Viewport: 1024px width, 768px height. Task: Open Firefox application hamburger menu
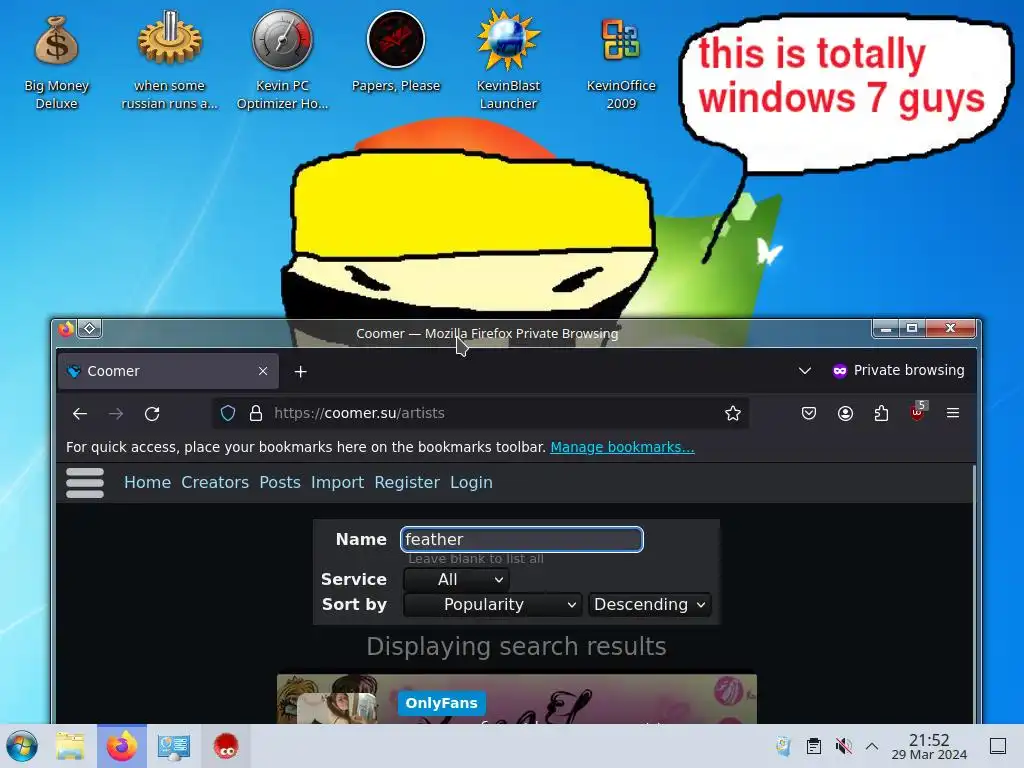(953, 413)
